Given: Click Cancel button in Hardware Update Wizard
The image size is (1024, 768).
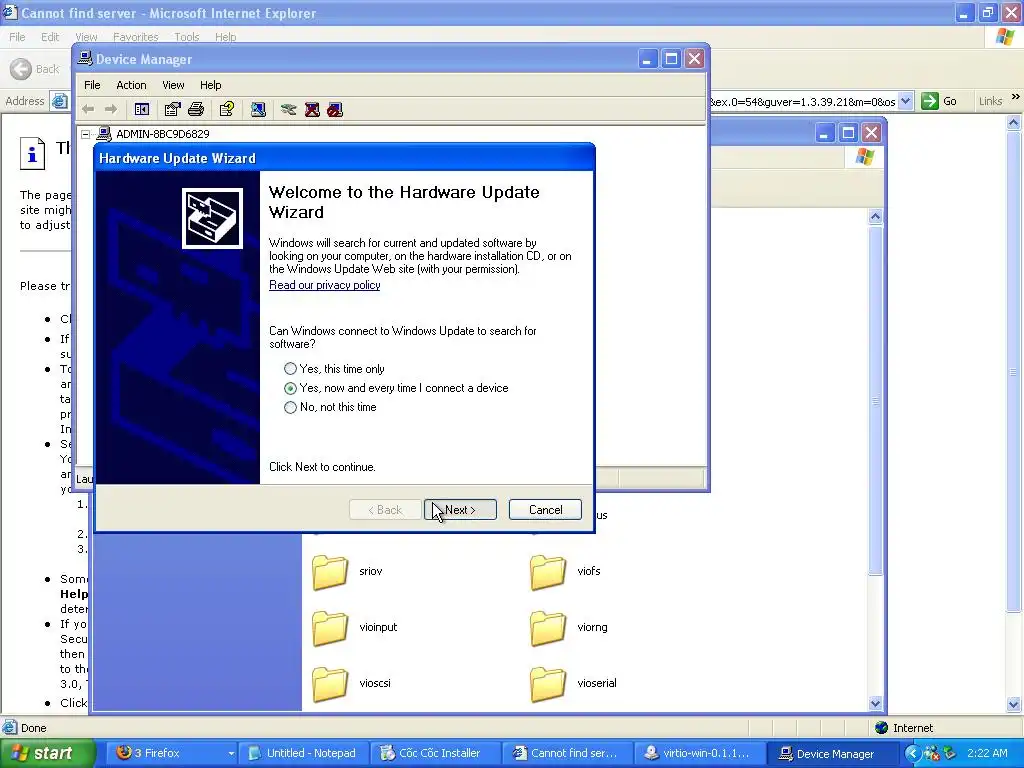Looking at the screenshot, I should pos(545,510).
